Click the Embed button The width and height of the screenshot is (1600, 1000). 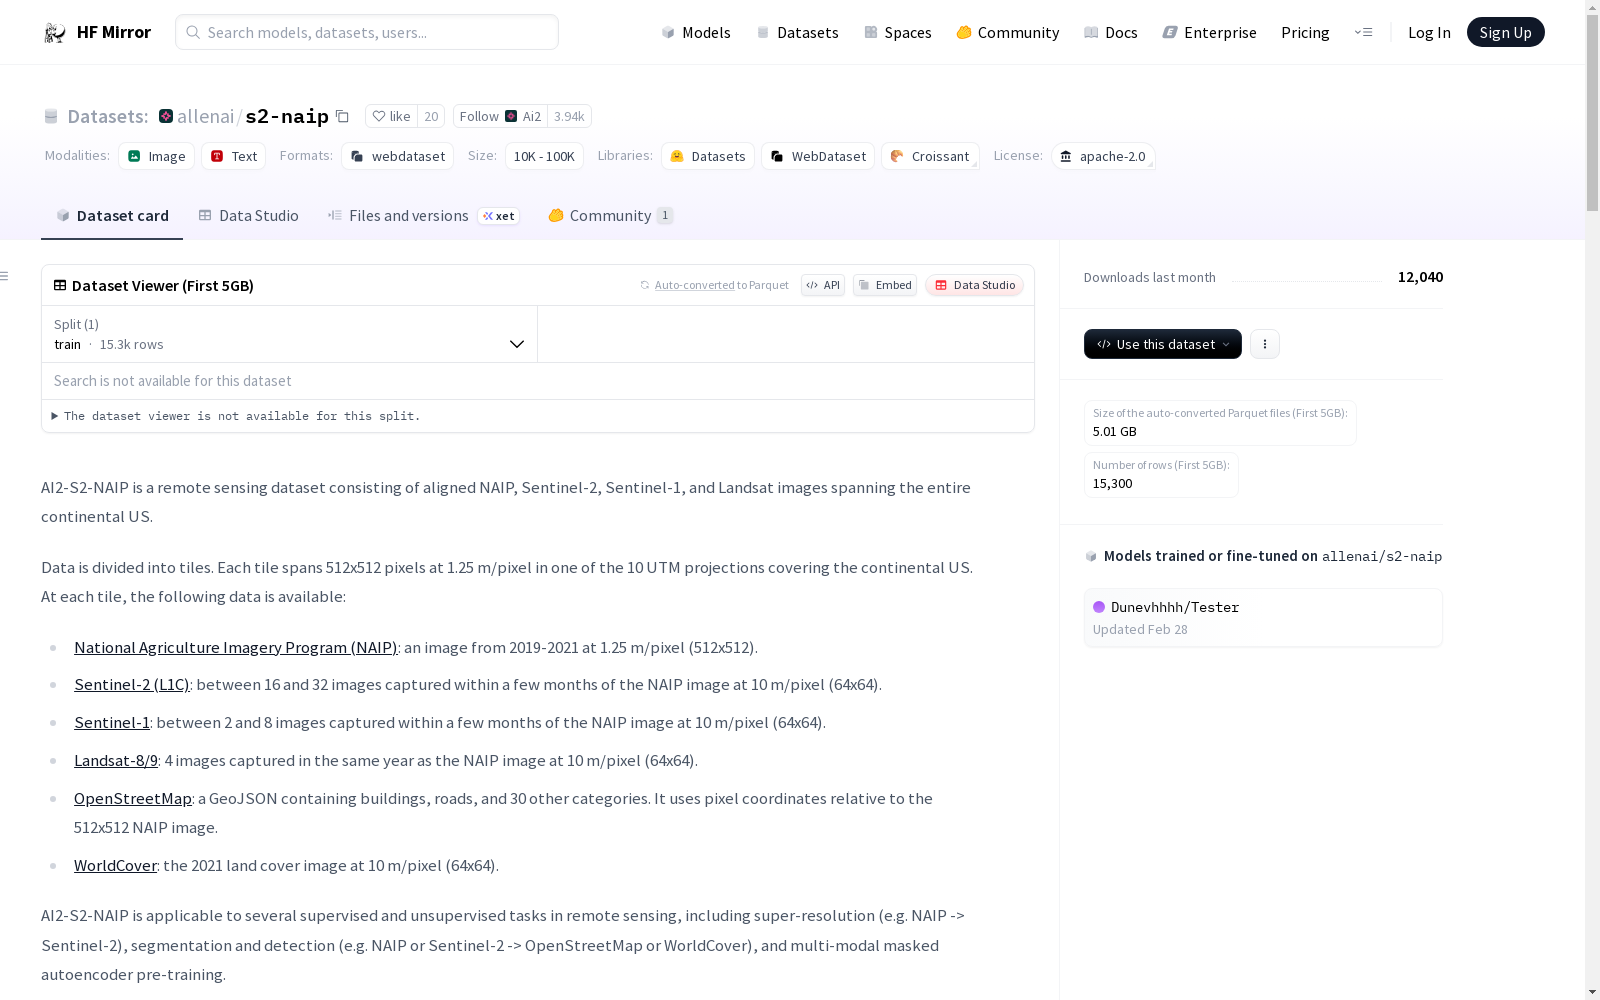(885, 285)
